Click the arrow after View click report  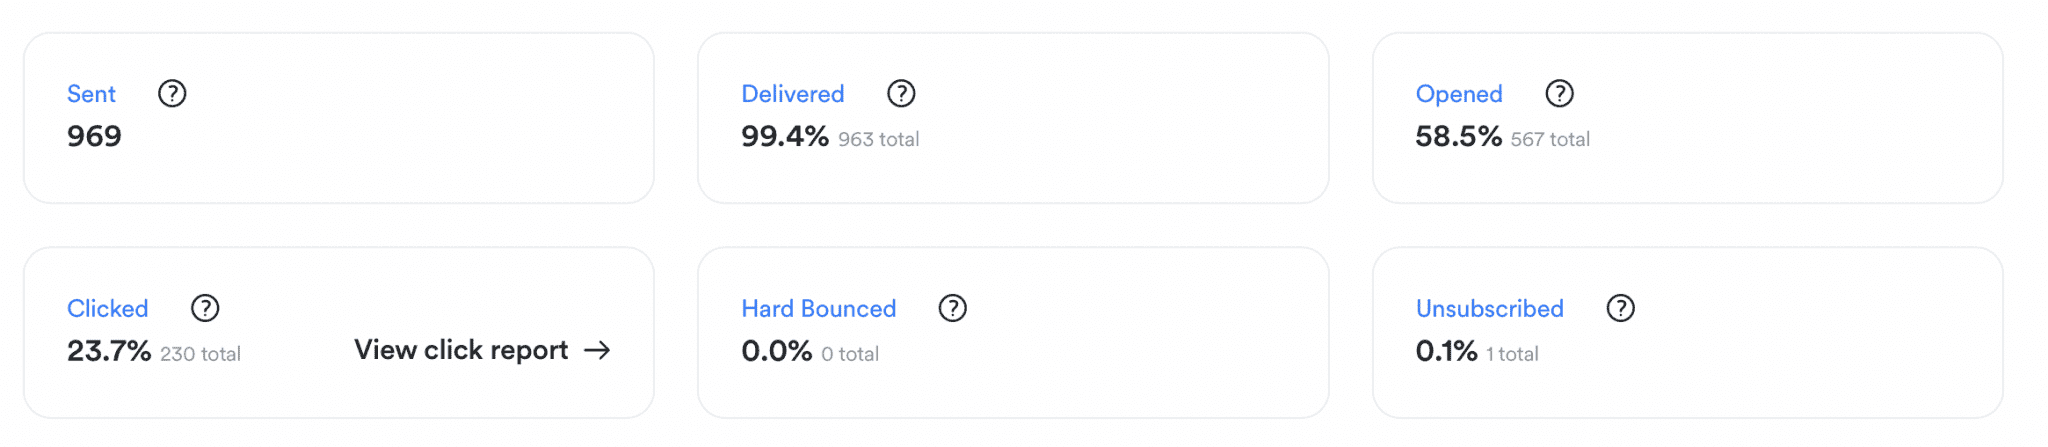pos(597,350)
